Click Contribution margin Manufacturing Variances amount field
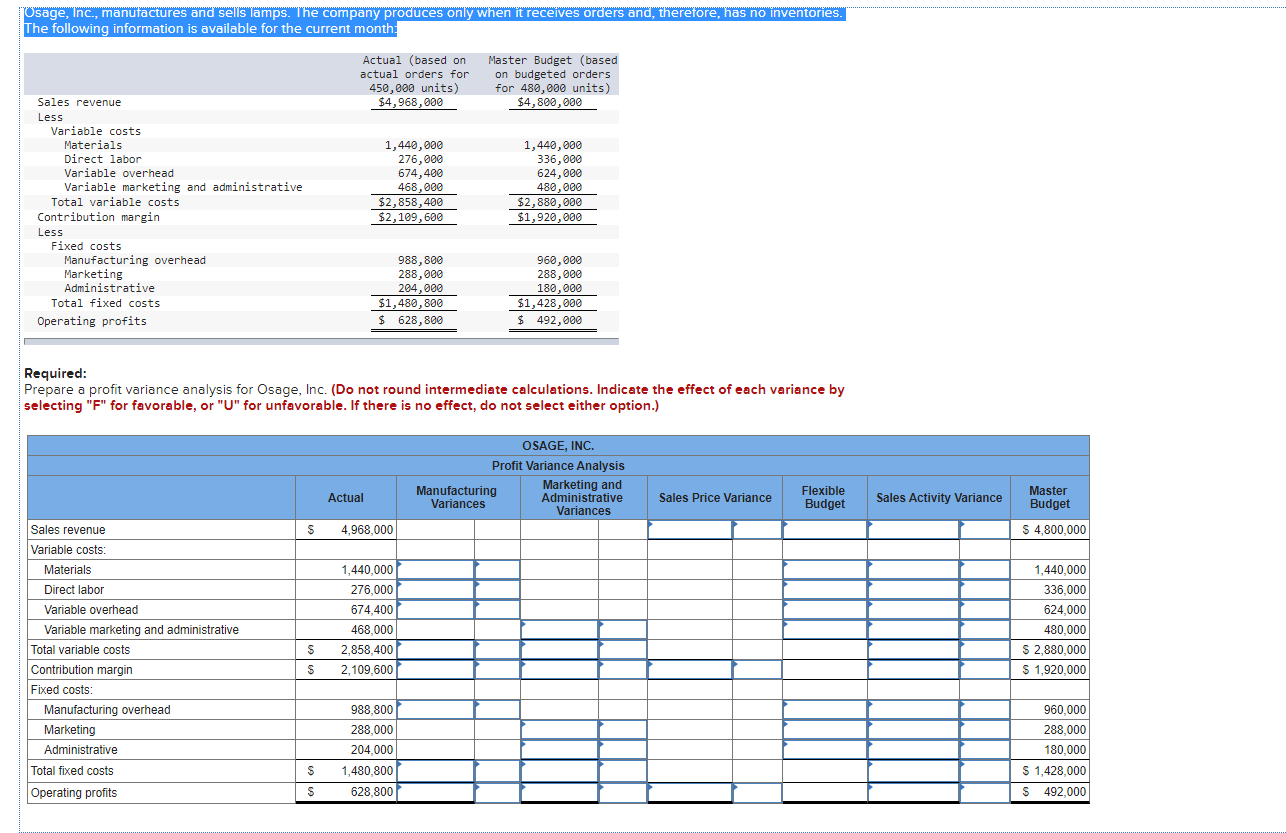Screen dimensions: 1286x833 coord(436,670)
